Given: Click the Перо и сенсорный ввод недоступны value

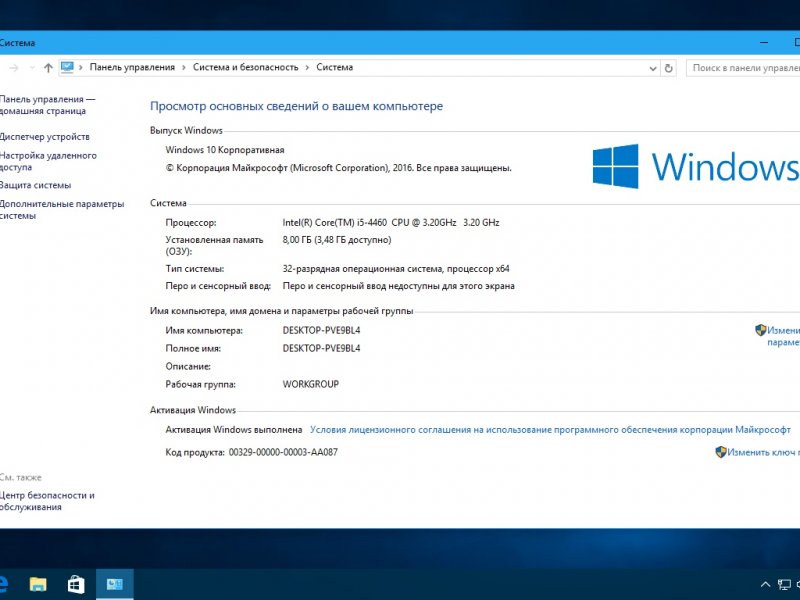Looking at the screenshot, I should coord(398,286).
